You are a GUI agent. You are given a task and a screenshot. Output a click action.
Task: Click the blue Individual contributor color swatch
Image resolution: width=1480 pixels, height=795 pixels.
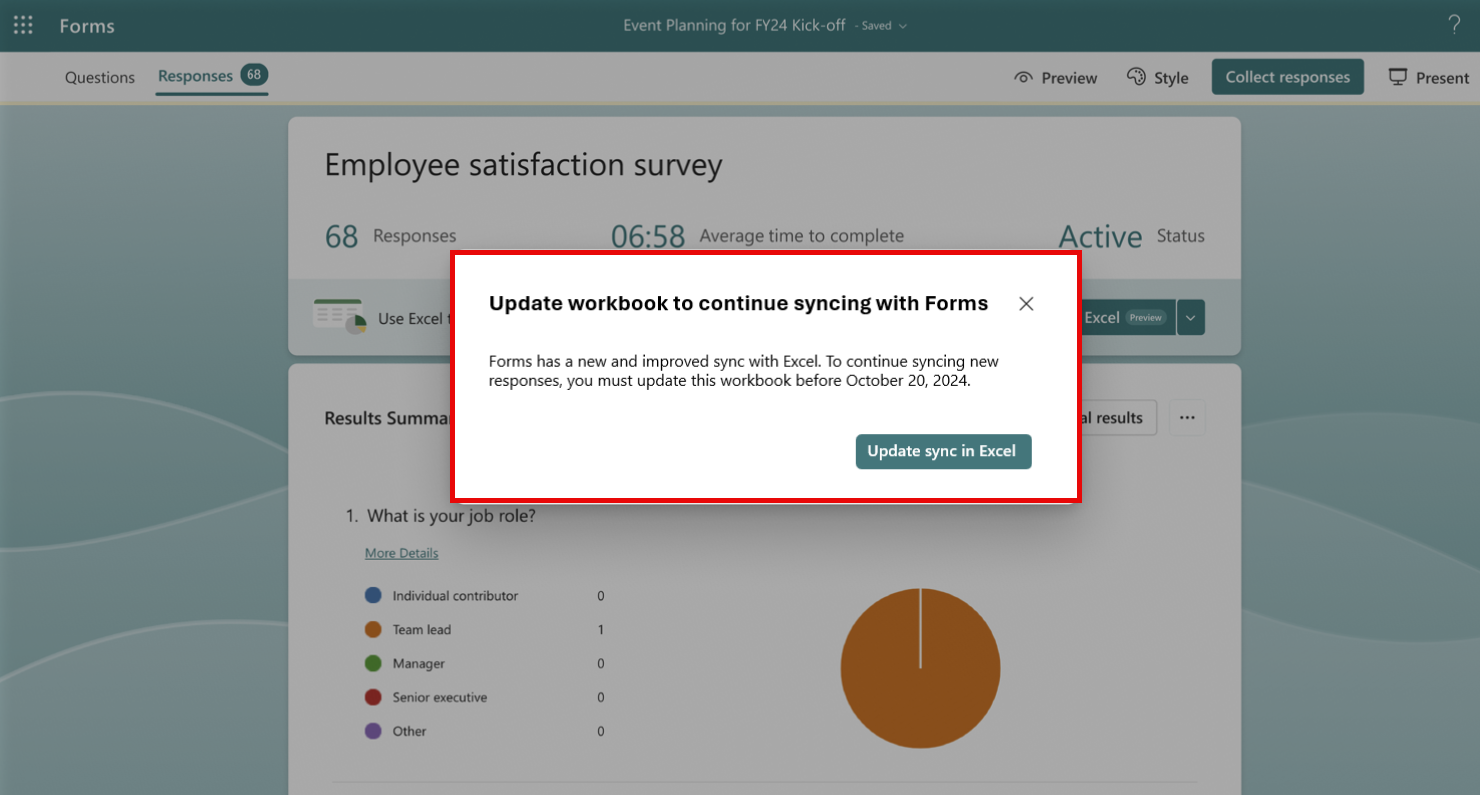(x=371, y=595)
